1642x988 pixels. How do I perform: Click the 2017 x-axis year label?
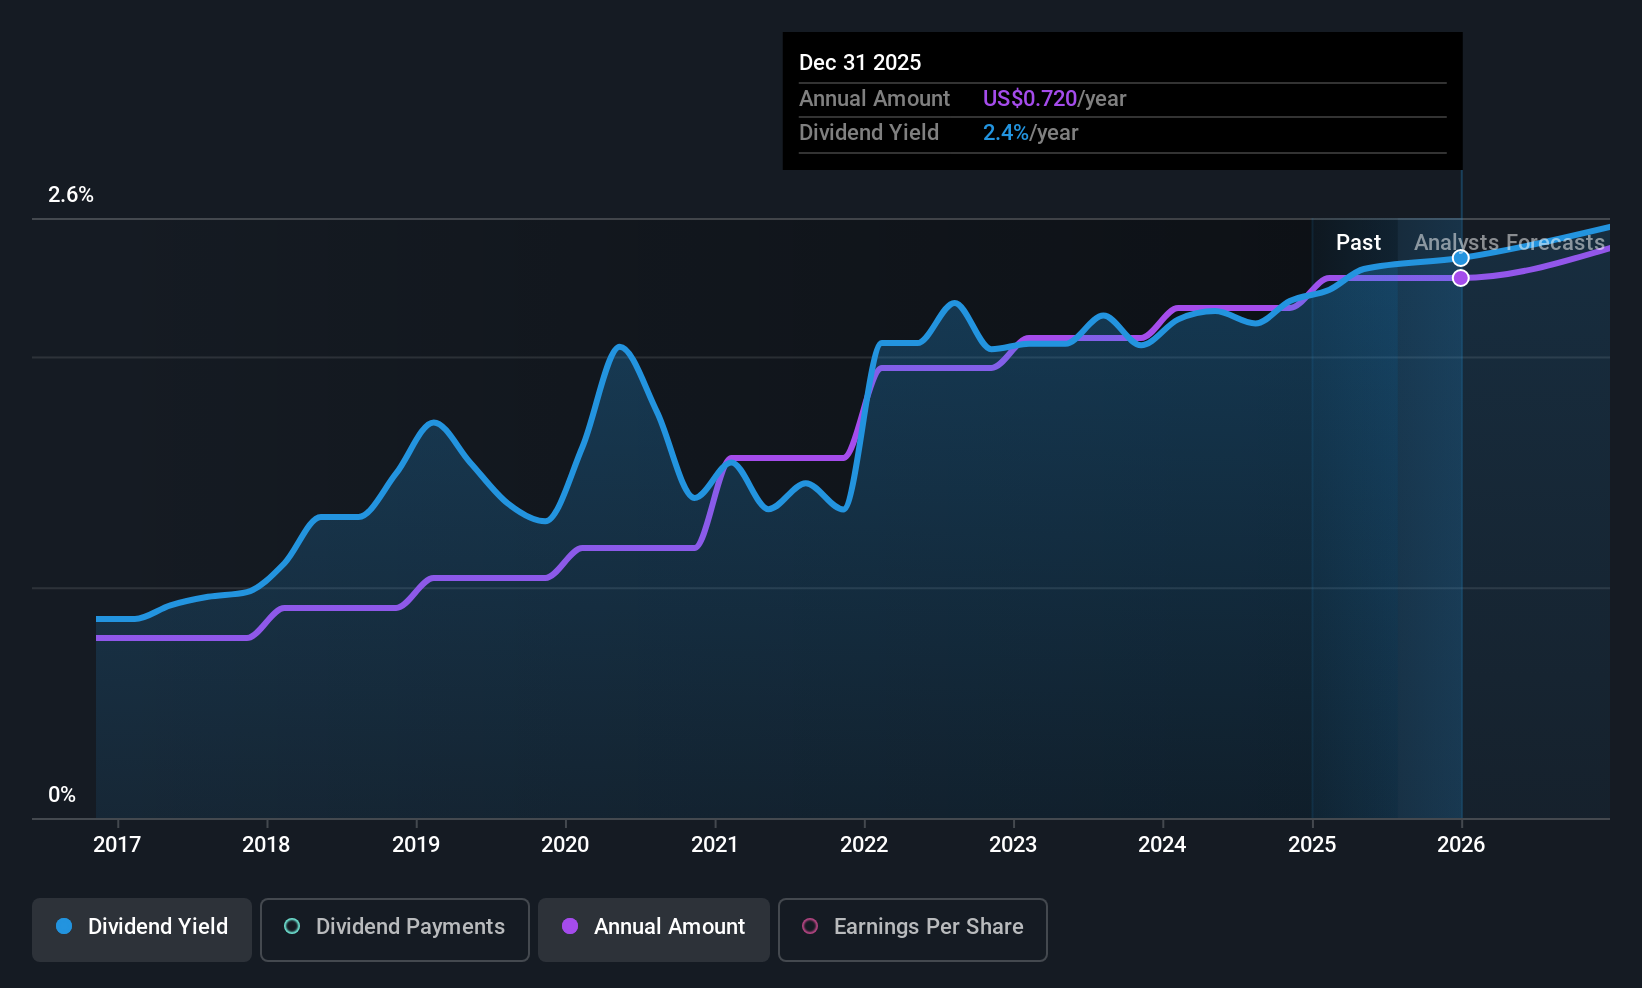coord(117,844)
